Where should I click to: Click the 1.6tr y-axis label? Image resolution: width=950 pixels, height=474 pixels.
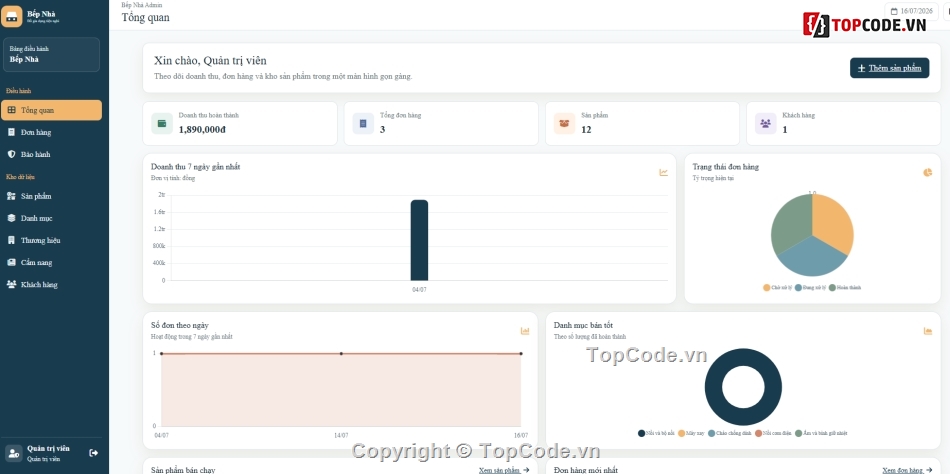tap(159, 212)
